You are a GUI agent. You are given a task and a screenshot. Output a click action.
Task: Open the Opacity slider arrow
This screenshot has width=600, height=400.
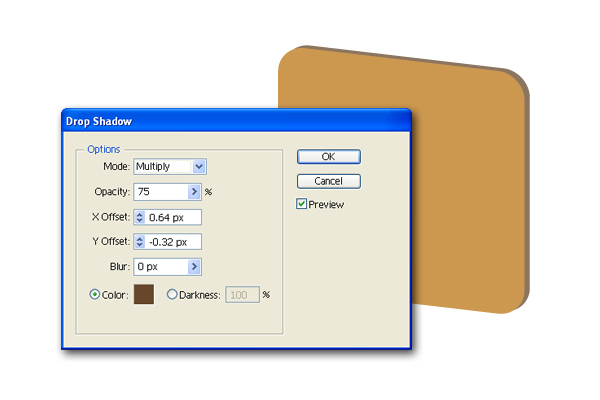click(x=194, y=192)
